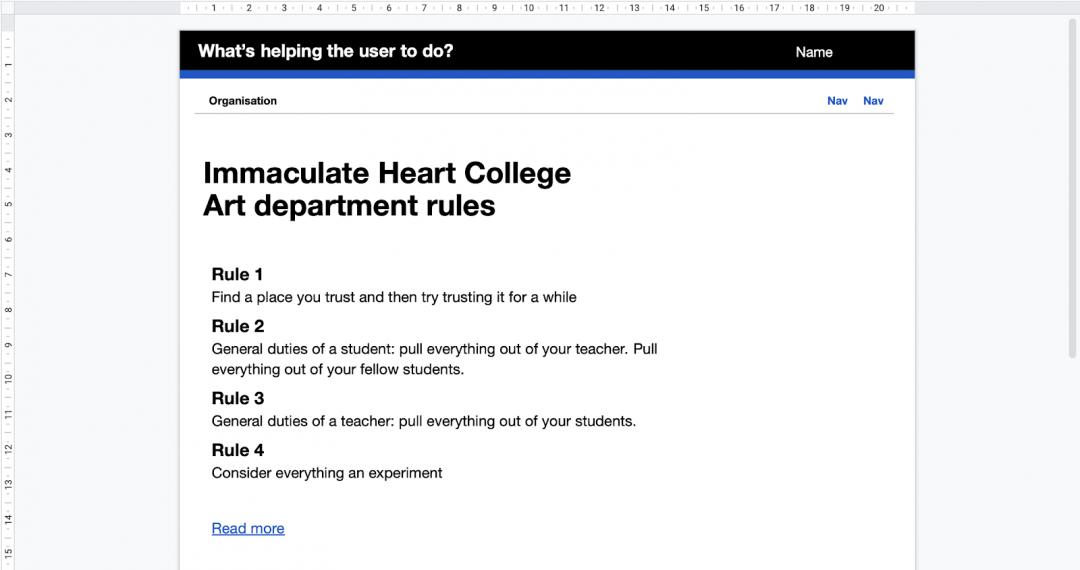Open the Read more link
The width and height of the screenshot is (1080, 570).
(248, 528)
